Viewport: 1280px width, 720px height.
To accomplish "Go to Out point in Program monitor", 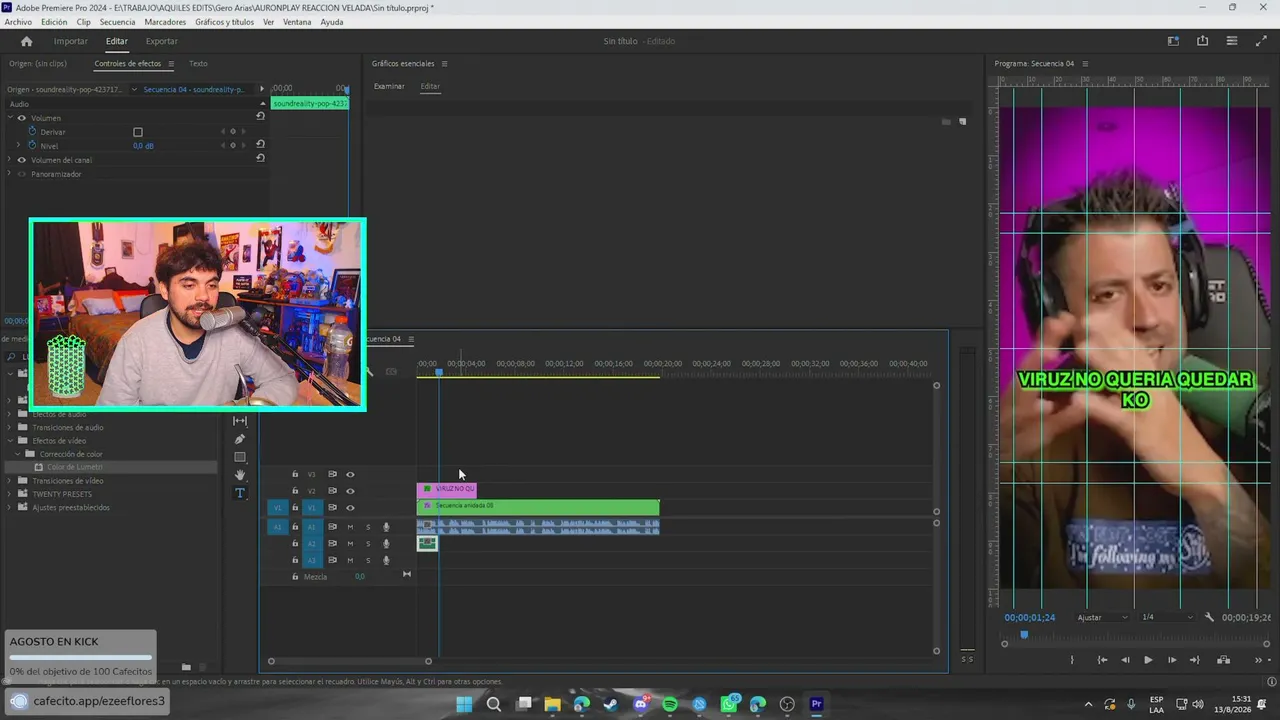I will coord(1194,660).
